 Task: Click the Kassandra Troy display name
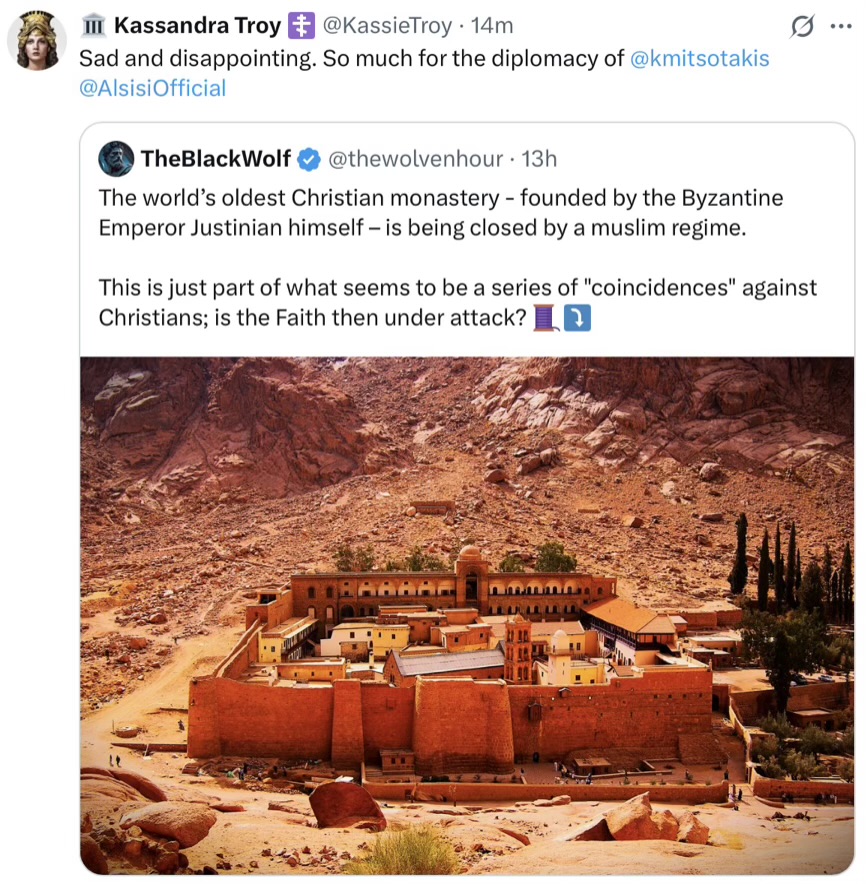197,26
